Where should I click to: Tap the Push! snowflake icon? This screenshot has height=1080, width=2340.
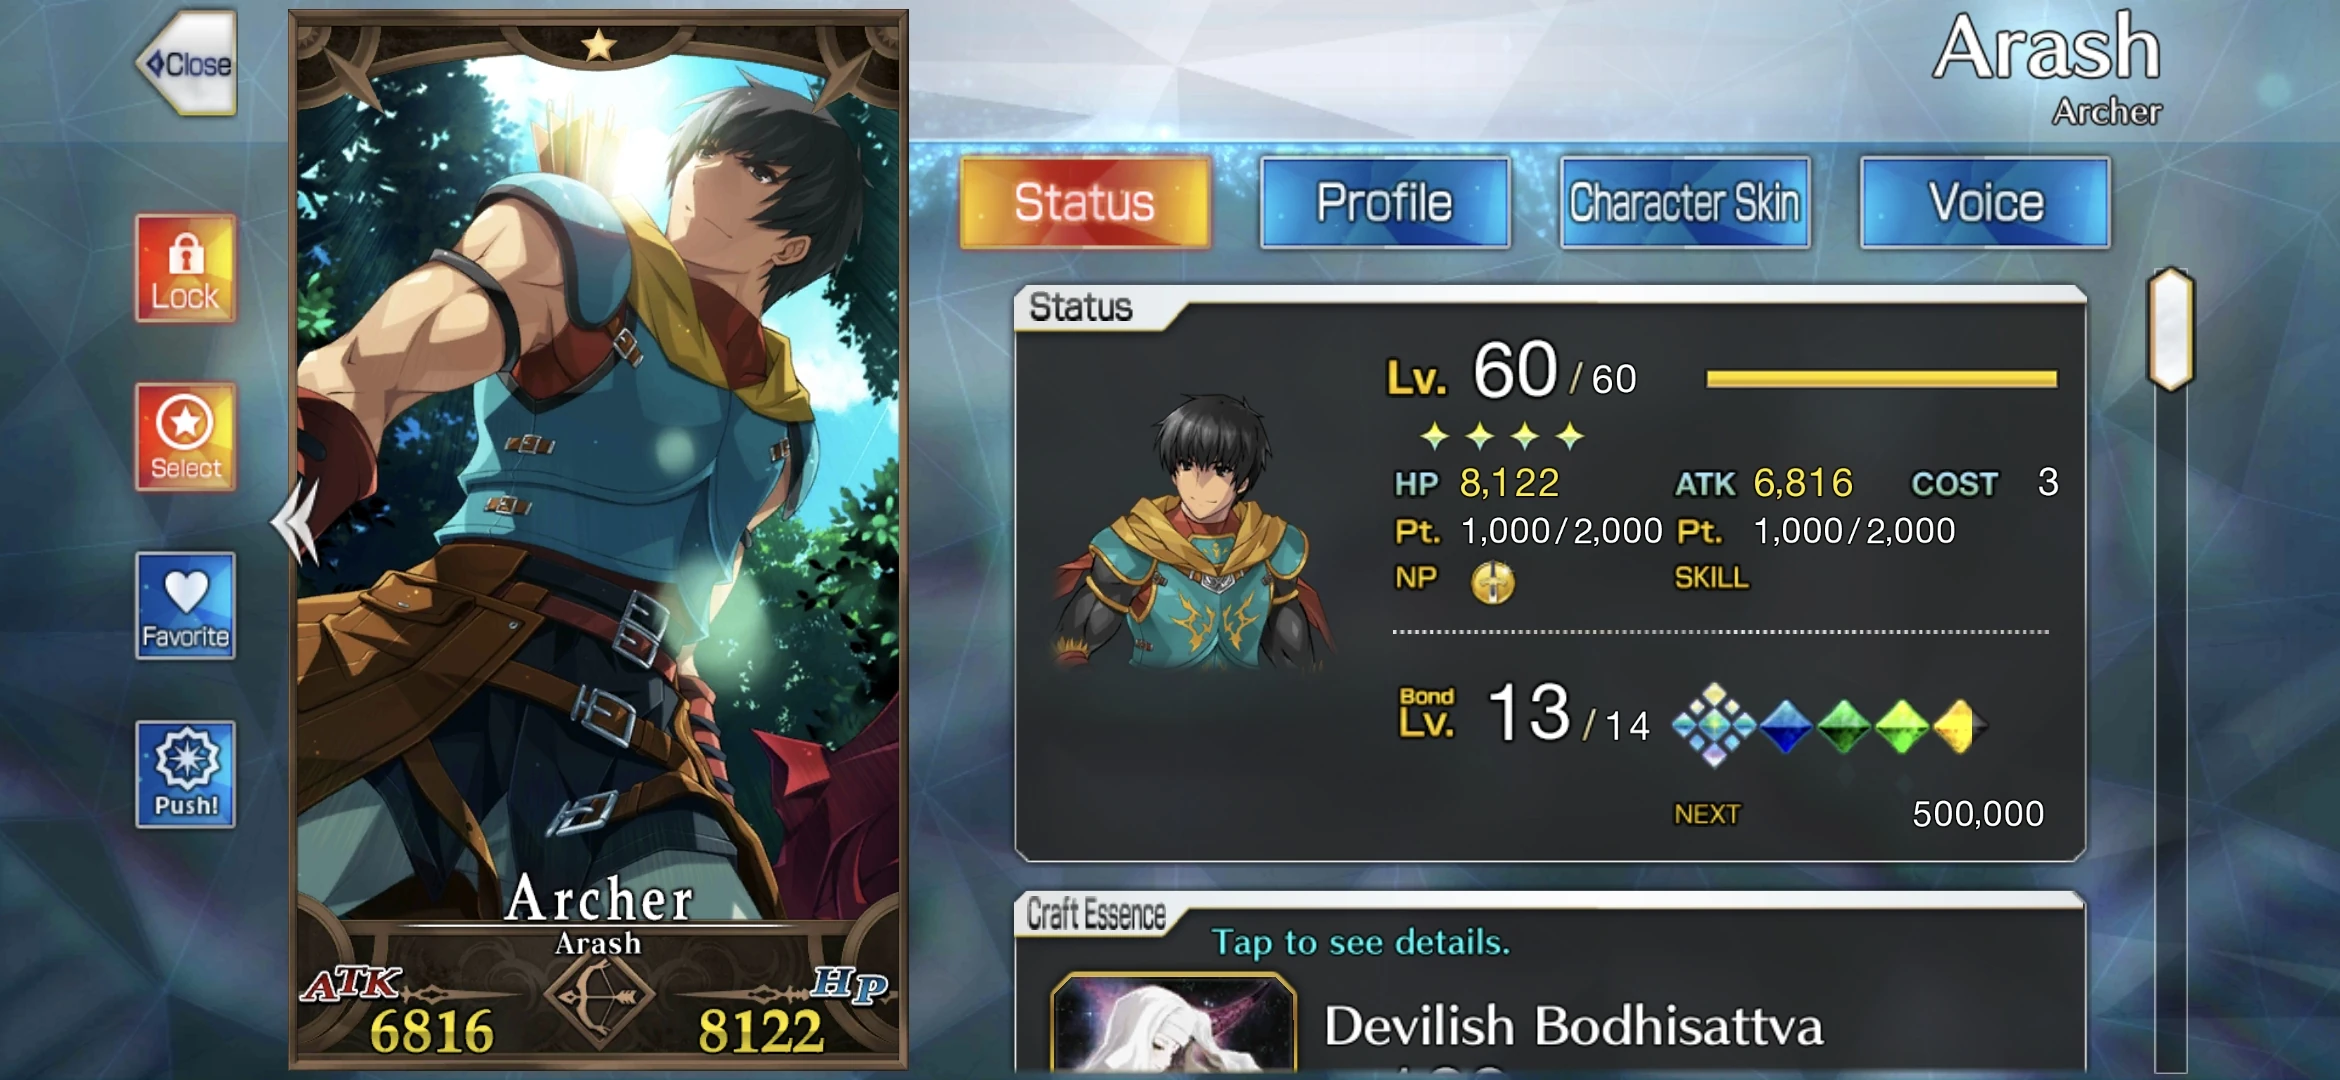pyautogui.click(x=186, y=774)
